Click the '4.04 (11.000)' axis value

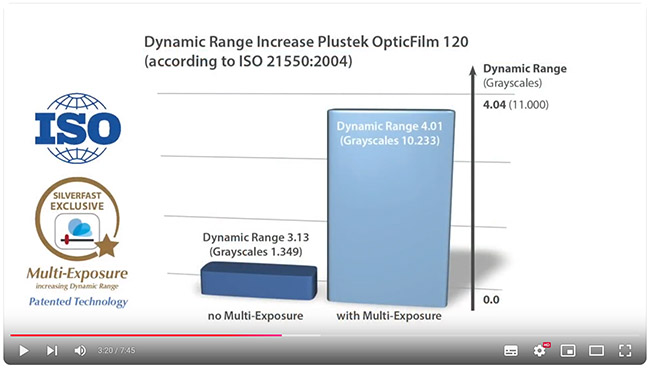pyautogui.click(x=516, y=104)
